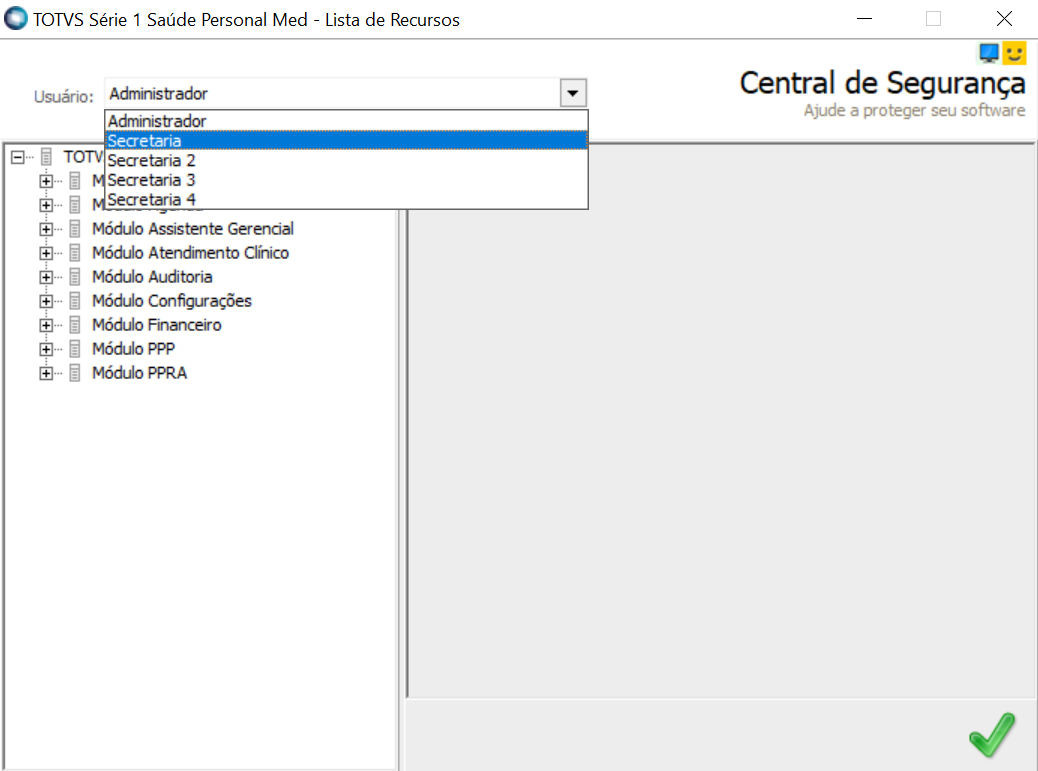Minimize the Lista de Recursos window

point(864,19)
